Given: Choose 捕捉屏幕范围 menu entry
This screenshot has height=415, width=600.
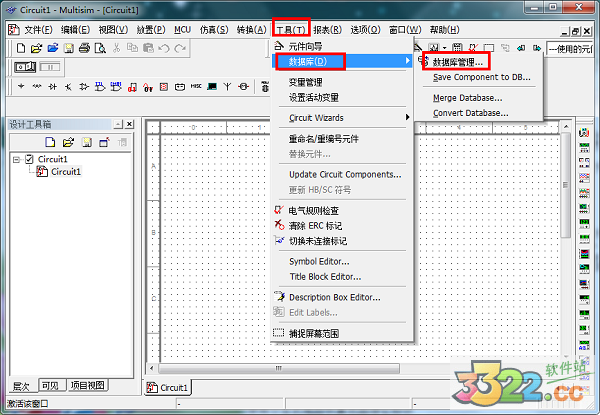Looking at the screenshot, I should pos(343,334).
